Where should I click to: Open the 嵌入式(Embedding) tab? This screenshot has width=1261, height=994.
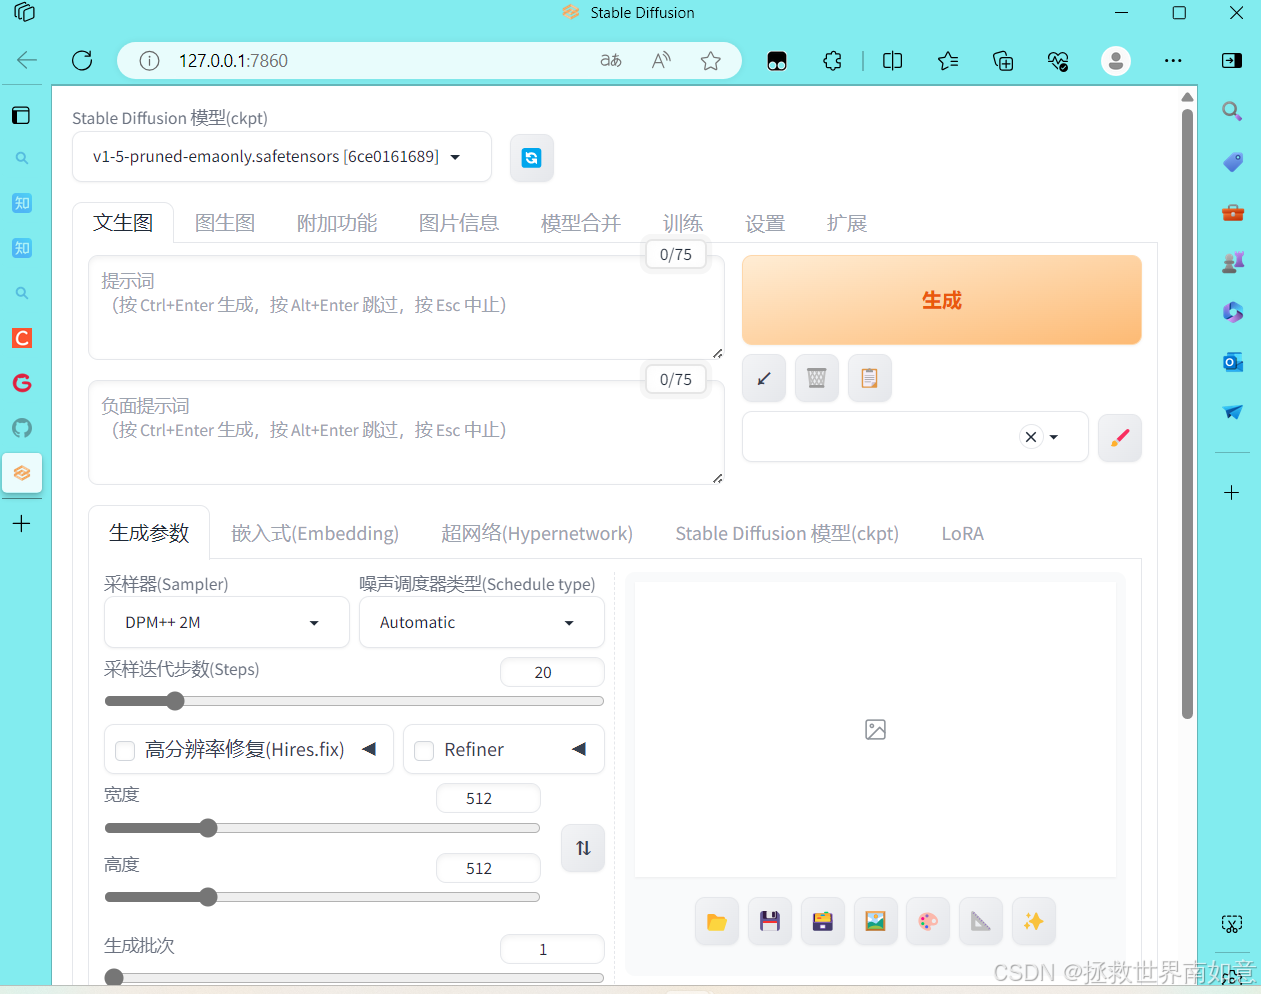click(315, 533)
